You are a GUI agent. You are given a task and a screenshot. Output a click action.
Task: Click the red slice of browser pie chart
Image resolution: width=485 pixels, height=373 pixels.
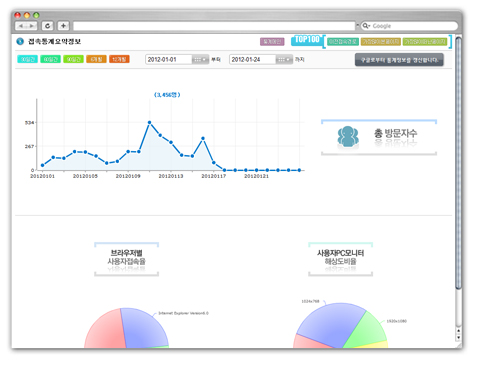(107, 332)
